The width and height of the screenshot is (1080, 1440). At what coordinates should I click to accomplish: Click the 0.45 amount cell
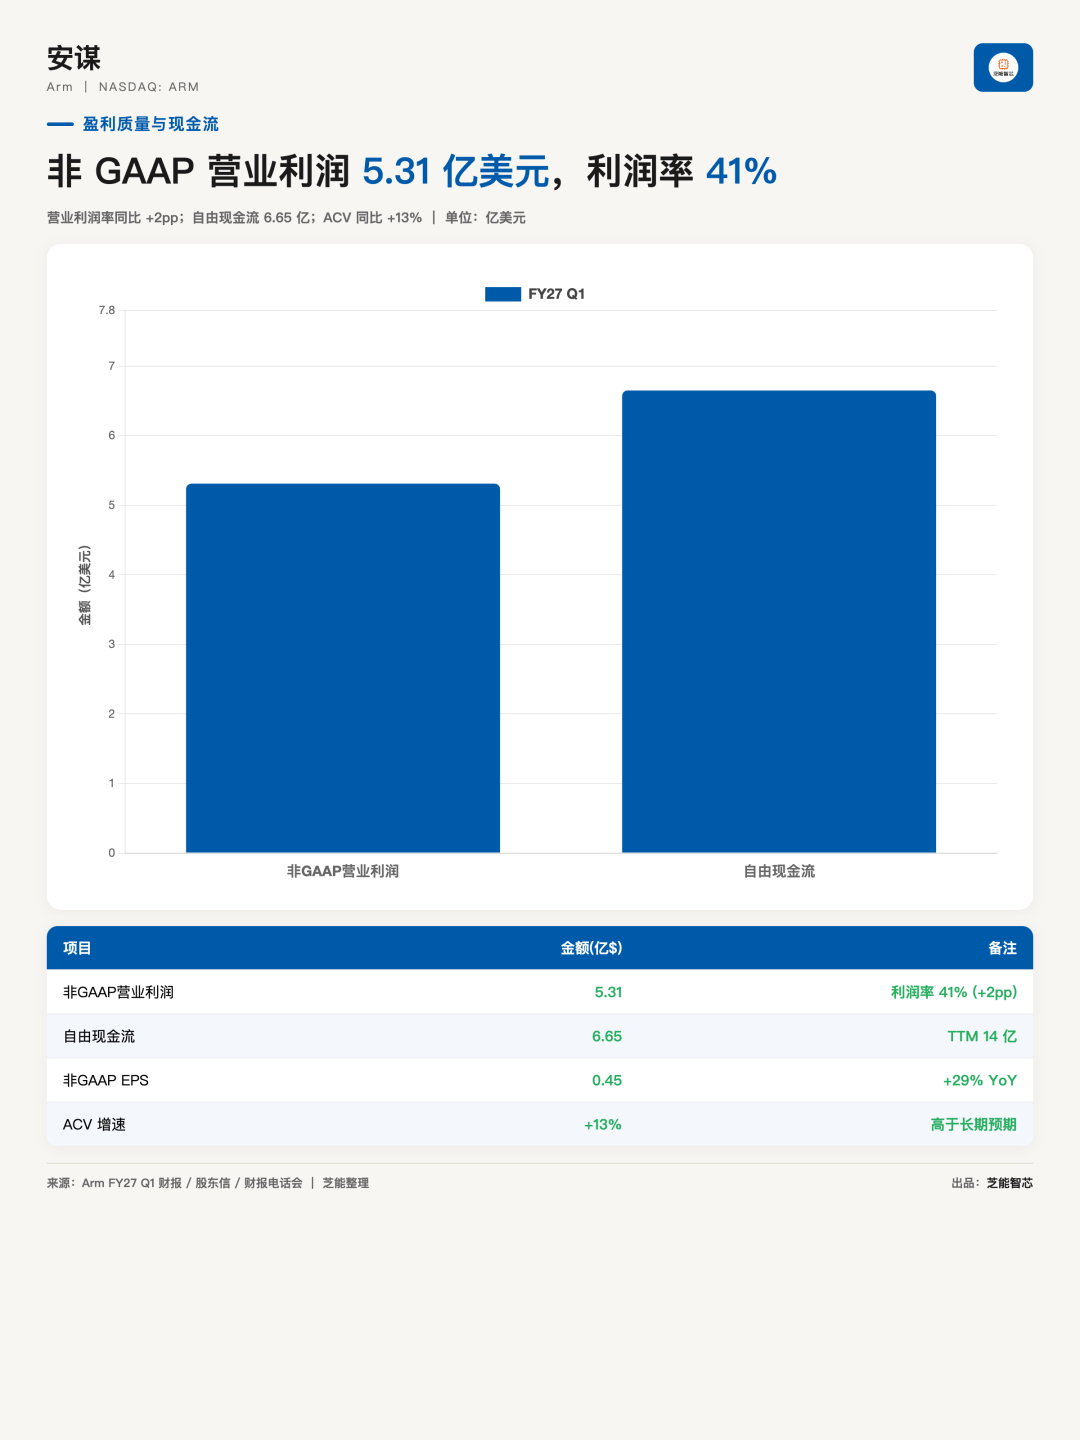[607, 1080]
